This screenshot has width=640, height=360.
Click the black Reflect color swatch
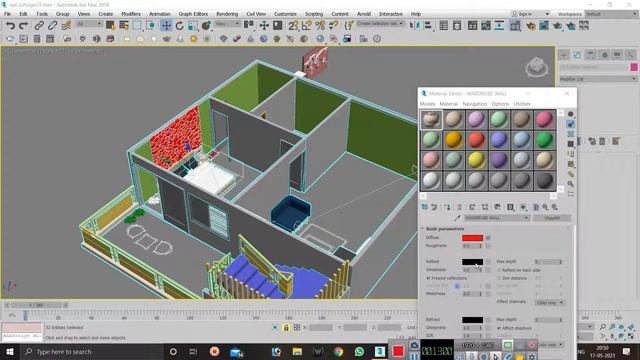[x=472, y=262]
